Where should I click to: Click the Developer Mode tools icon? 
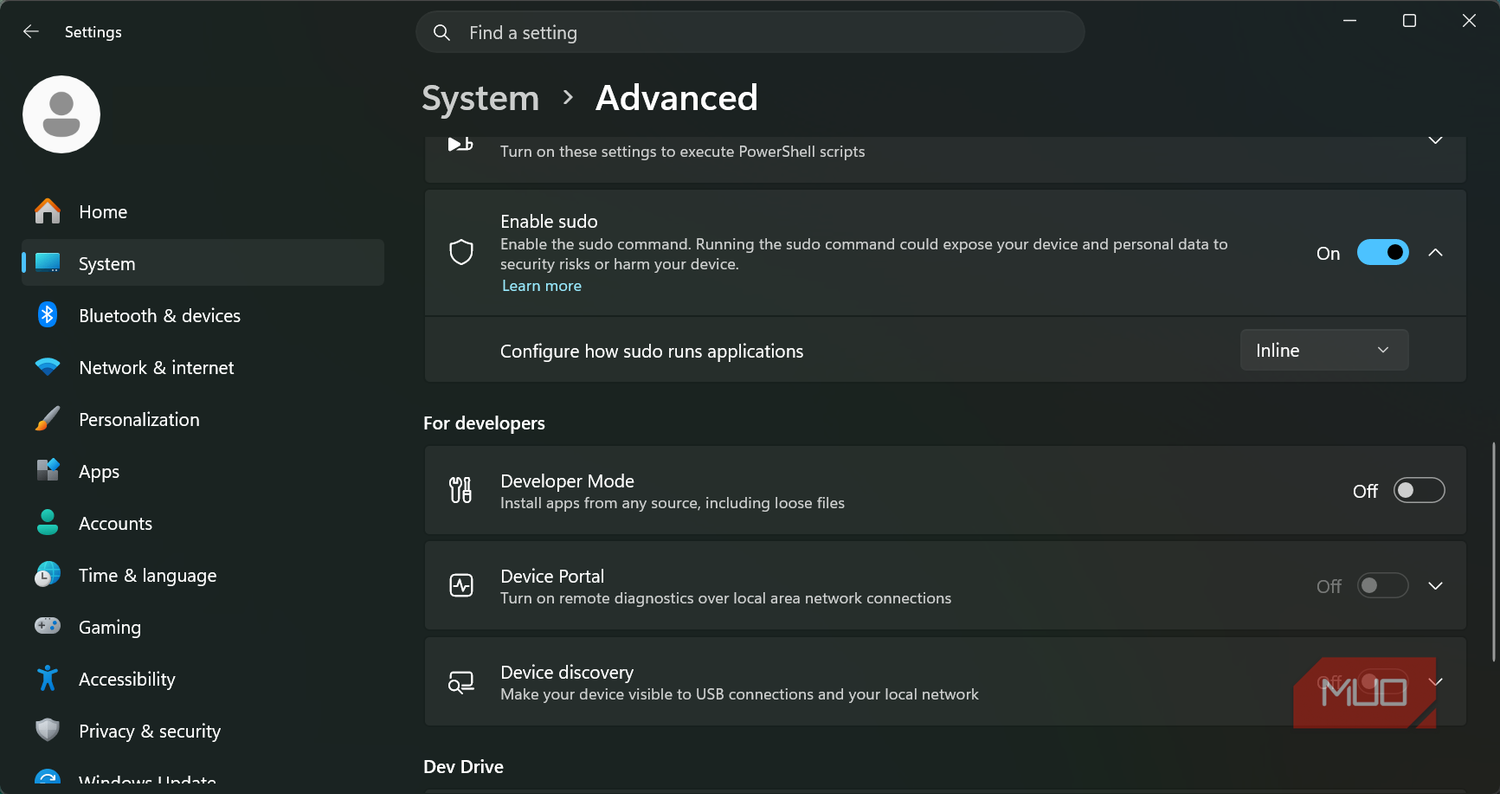pyautogui.click(x=461, y=490)
